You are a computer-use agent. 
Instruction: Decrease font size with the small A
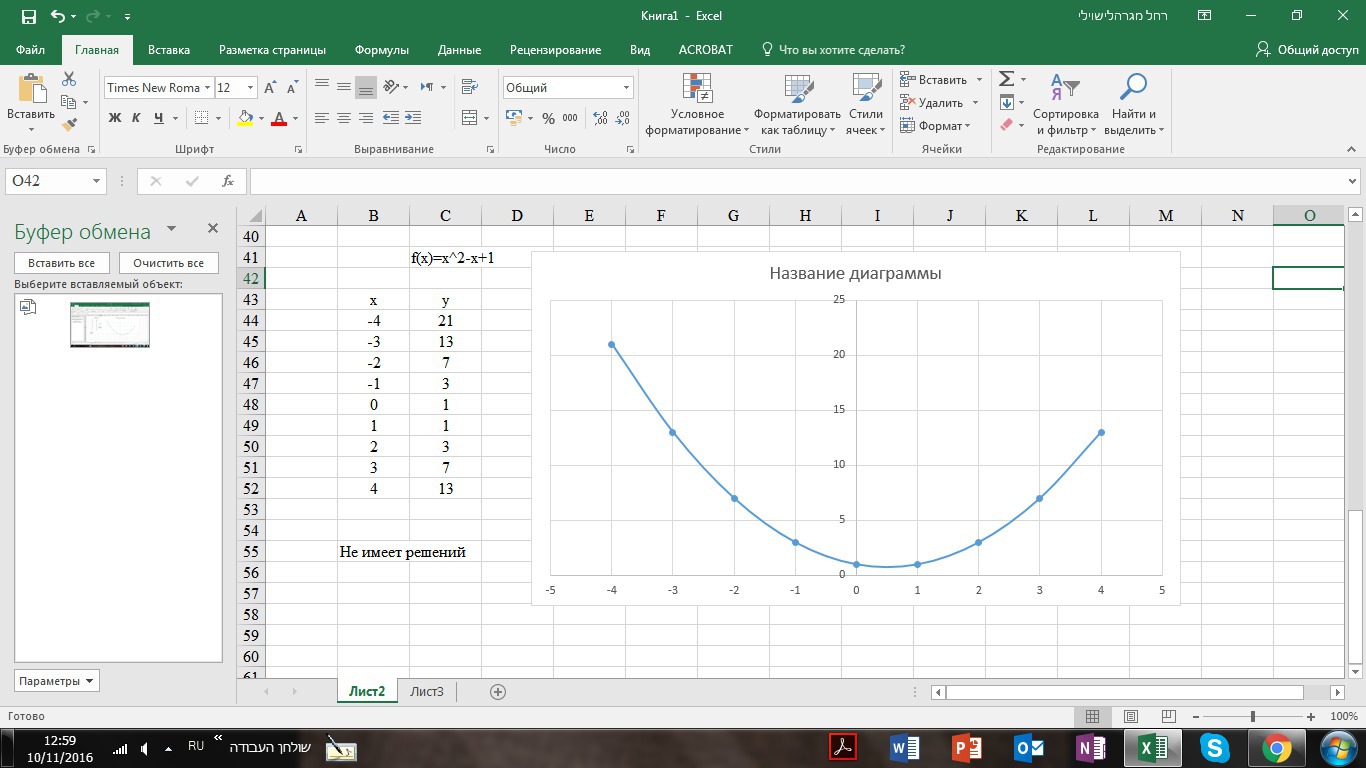point(291,88)
